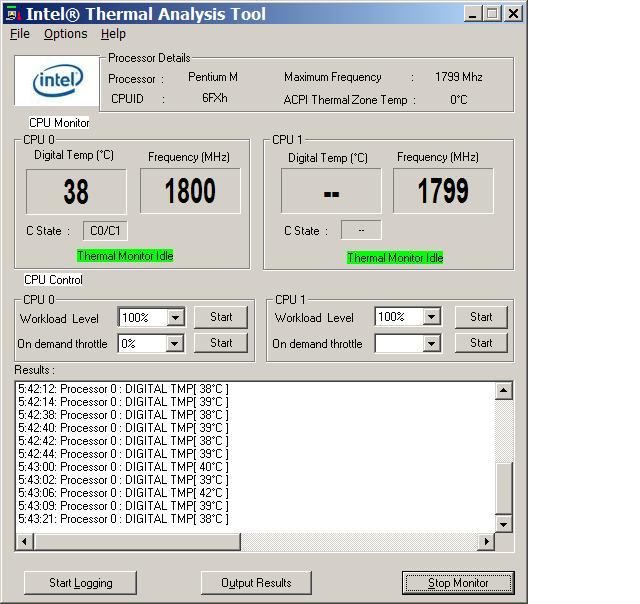Click the CPU Control label
Screen dimensions: 640x604
(x=53, y=280)
